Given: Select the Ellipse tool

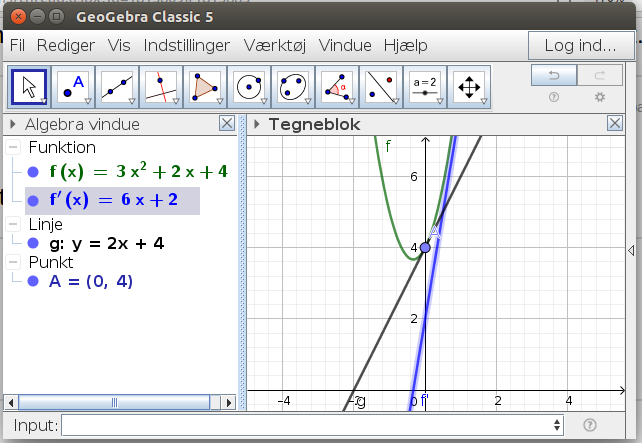Looking at the screenshot, I should tap(293, 87).
